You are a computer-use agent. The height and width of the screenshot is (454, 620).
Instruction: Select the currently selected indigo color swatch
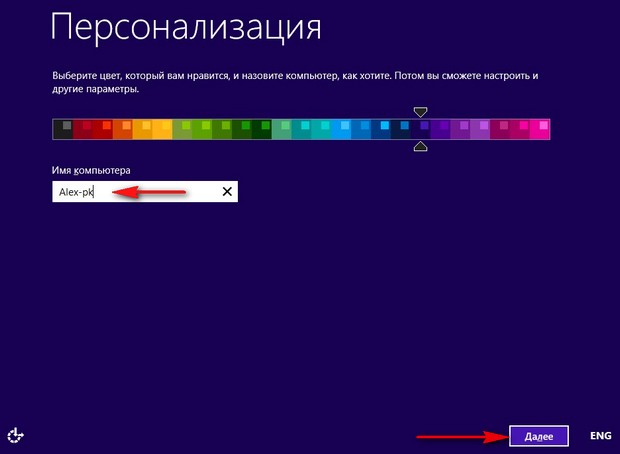(x=420, y=129)
